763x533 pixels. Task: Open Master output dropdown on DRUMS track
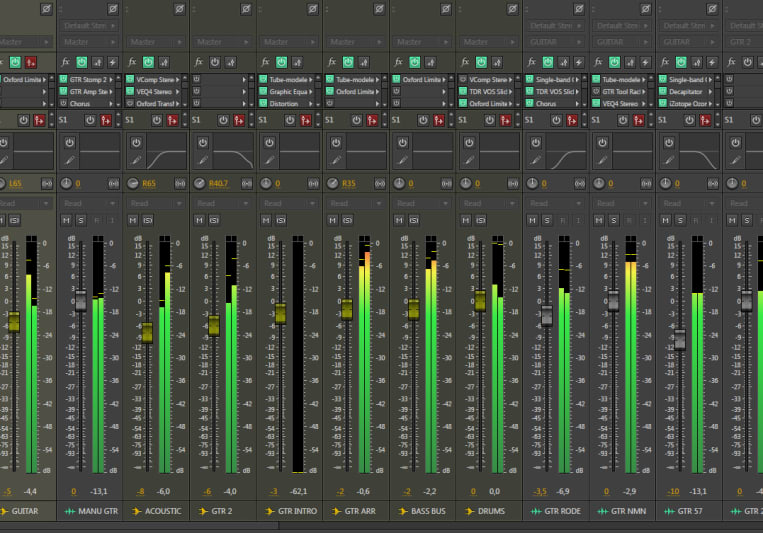(489, 42)
